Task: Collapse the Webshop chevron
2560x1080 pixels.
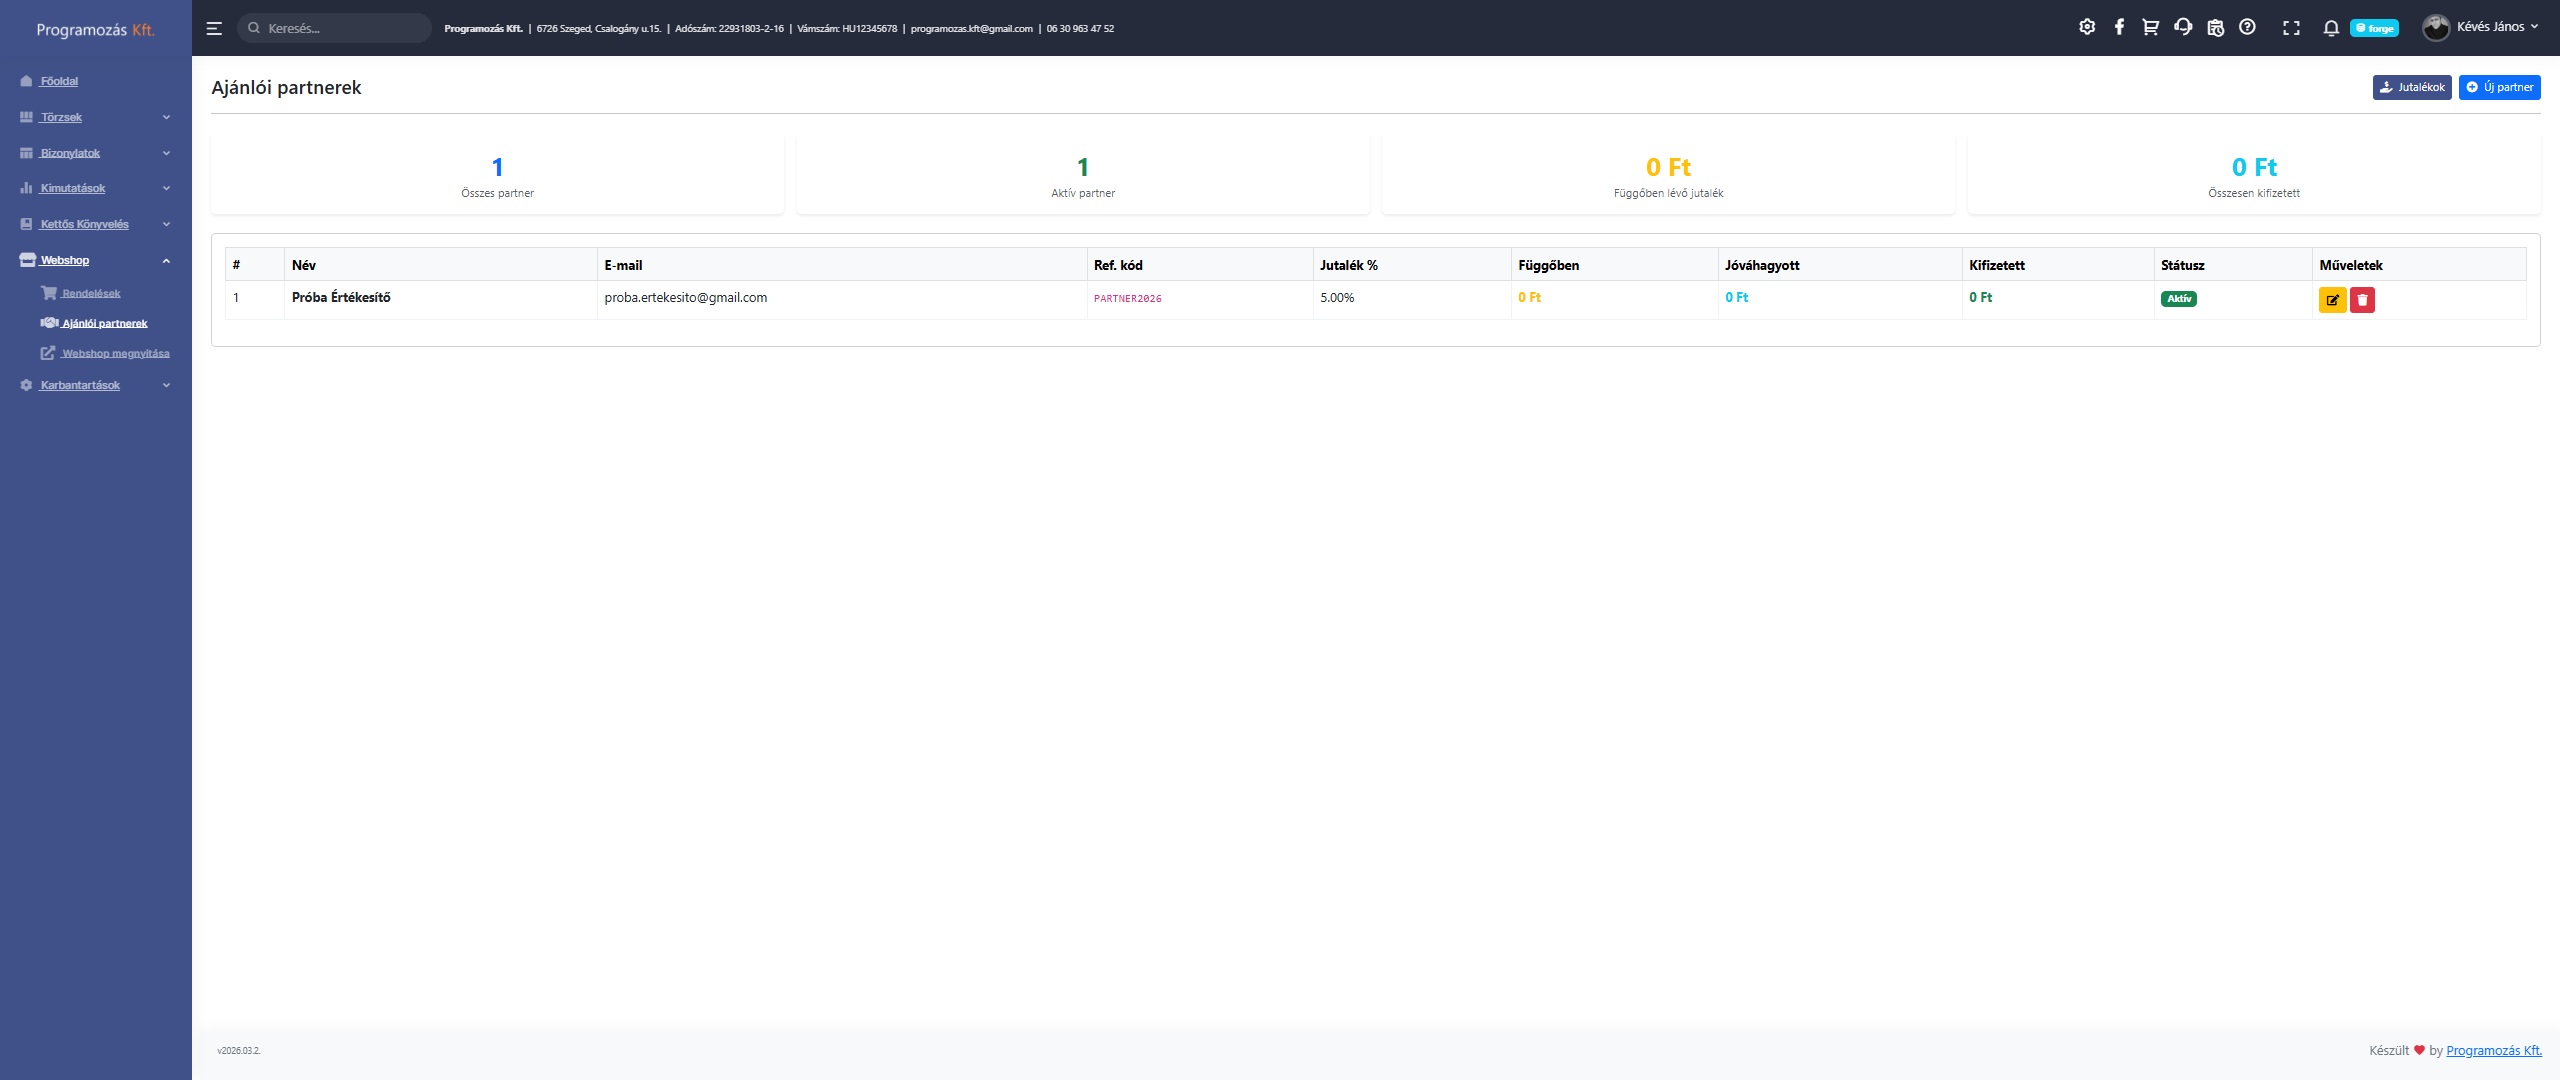Action: click(x=166, y=260)
